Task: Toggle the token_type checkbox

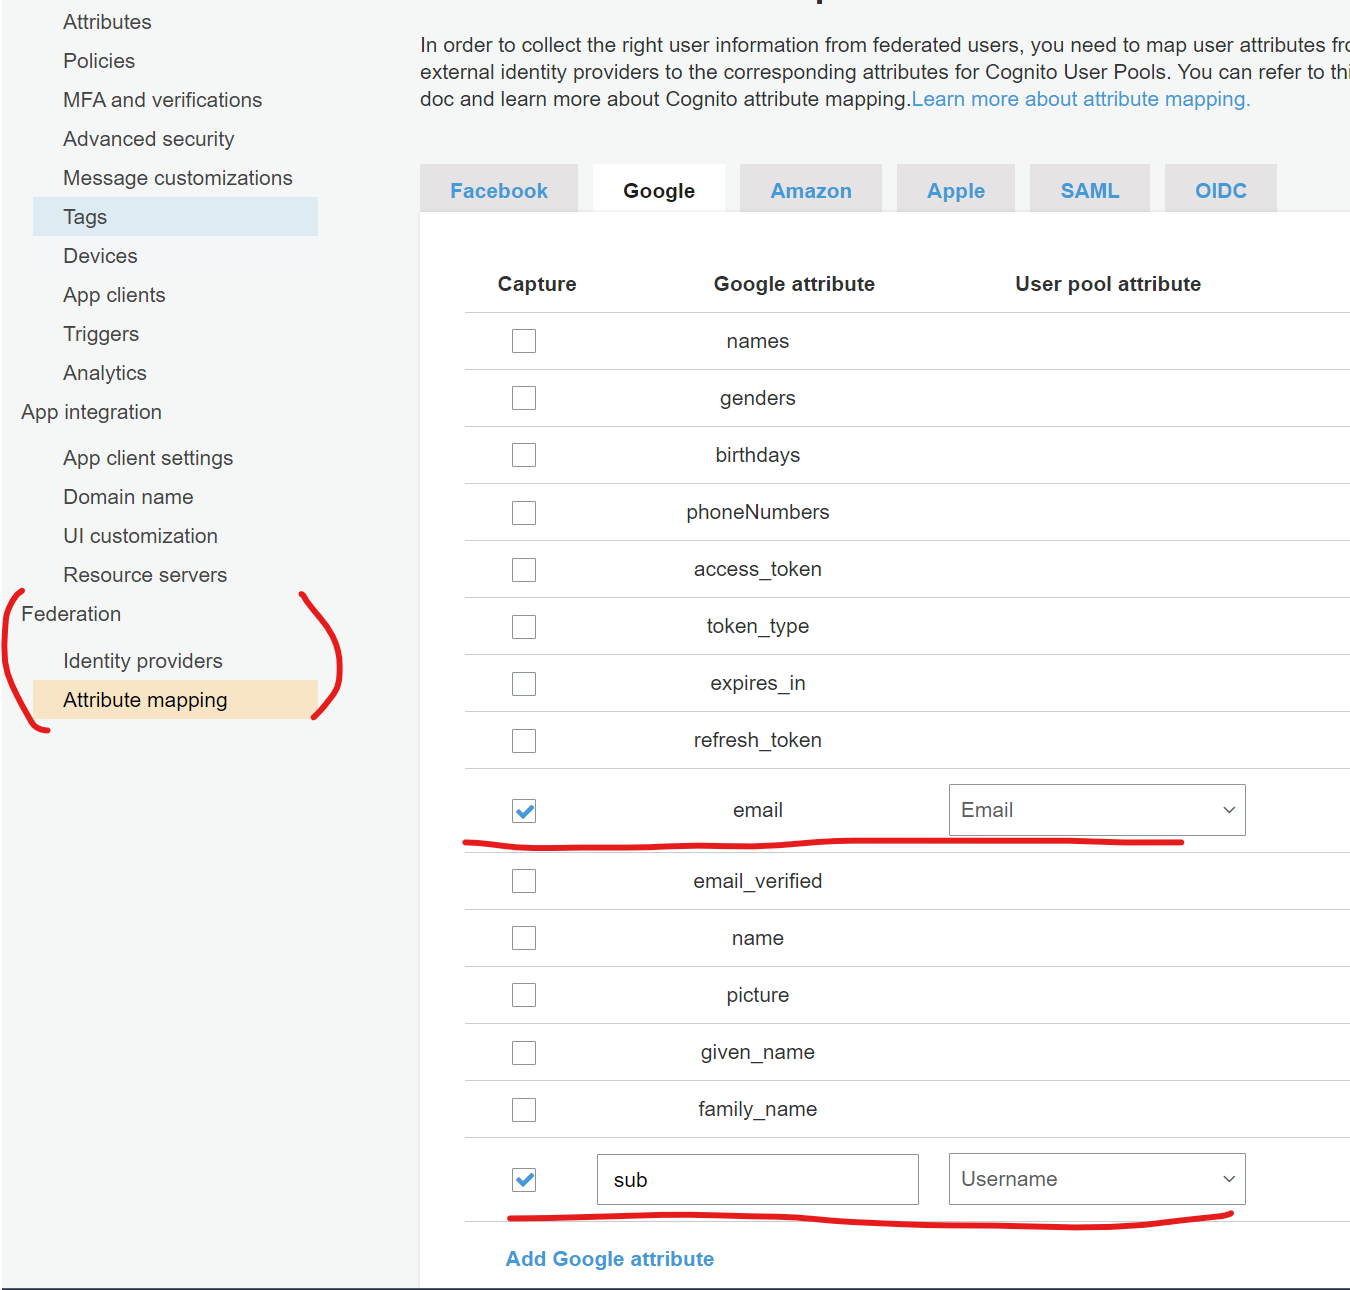Action: click(x=524, y=627)
